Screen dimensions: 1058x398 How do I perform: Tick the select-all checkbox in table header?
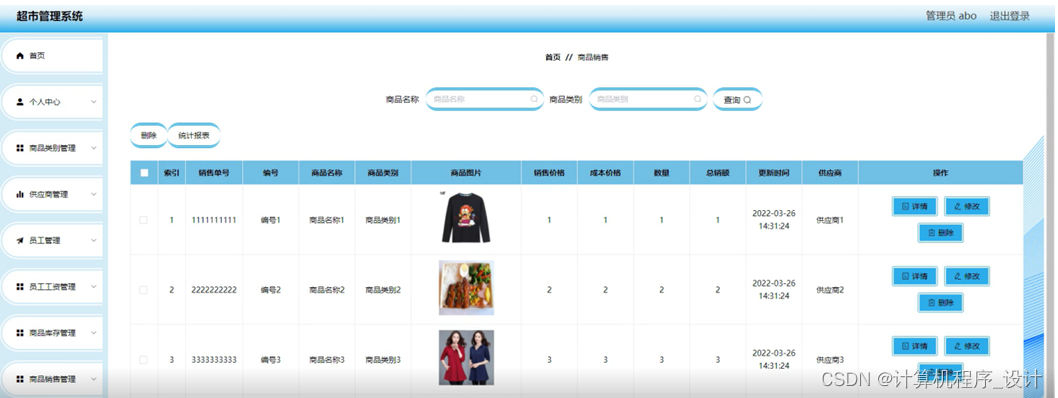144,173
